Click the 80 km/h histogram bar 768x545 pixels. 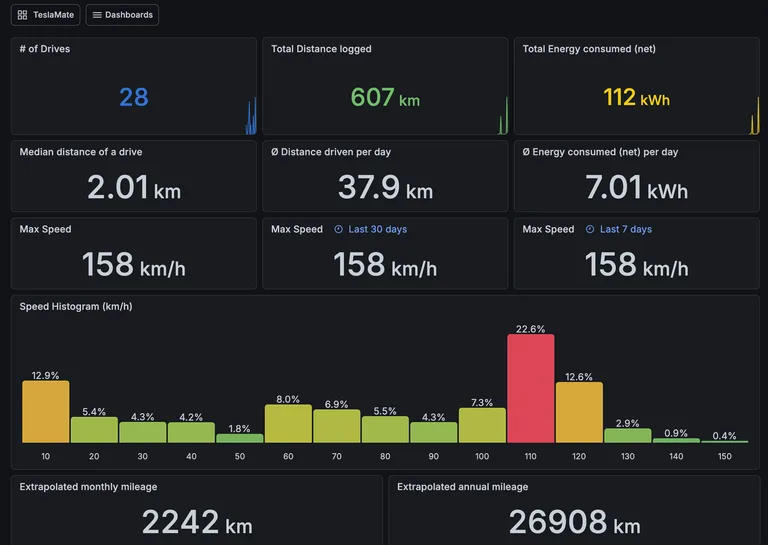pyautogui.click(x=385, y=430)
